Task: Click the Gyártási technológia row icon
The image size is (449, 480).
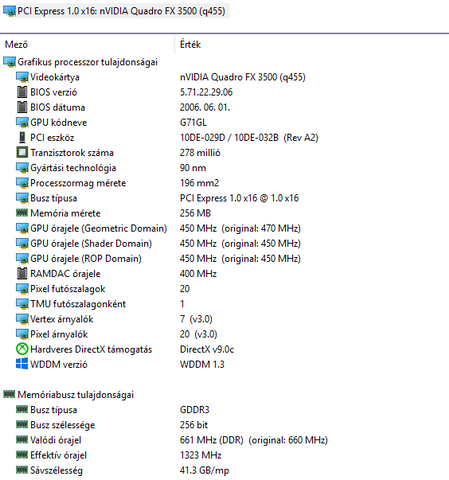Action: (x=22, y=168)
